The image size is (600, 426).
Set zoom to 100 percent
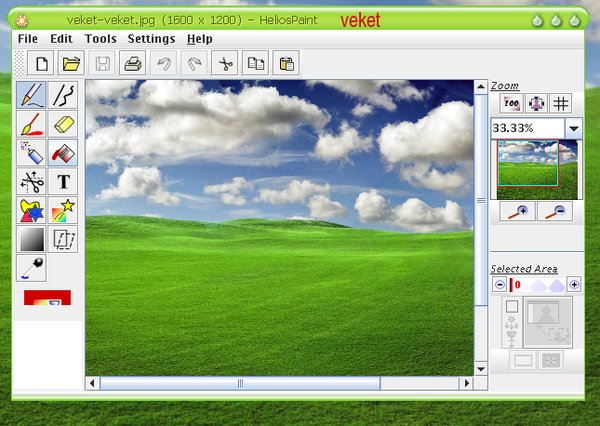pyautogui.click(x=512, y=103)
